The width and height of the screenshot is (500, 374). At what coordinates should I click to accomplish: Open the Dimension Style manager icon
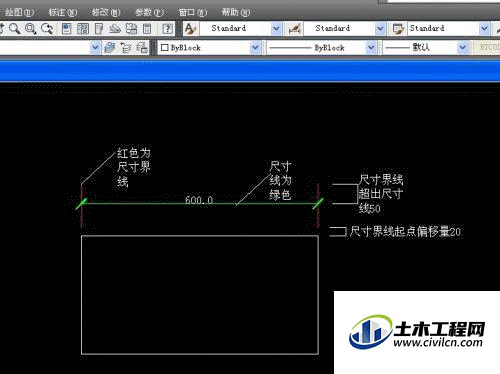(x=295, y=29)
